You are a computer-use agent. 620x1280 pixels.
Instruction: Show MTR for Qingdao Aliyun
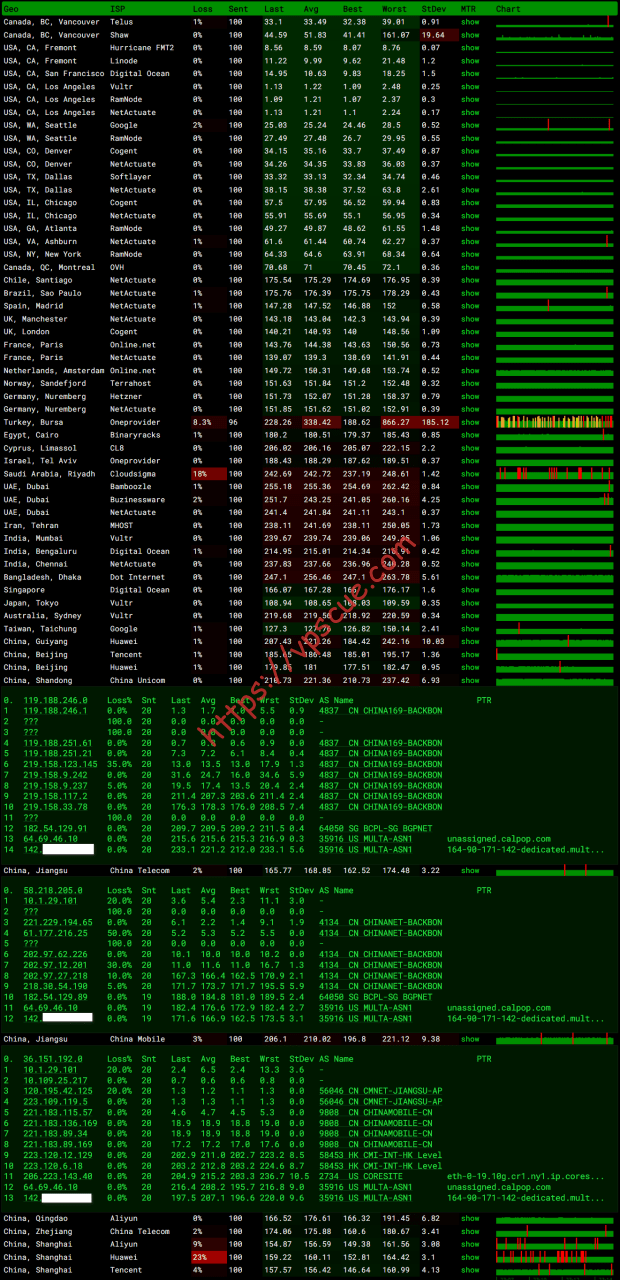(x=470, y=1219)
